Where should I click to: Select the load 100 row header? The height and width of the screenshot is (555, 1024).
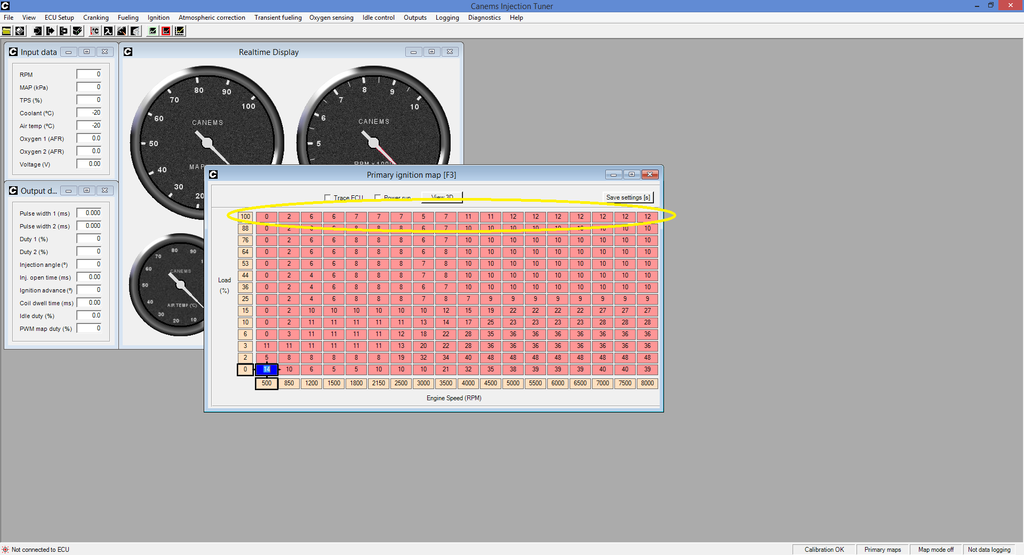tap(245, 217)
